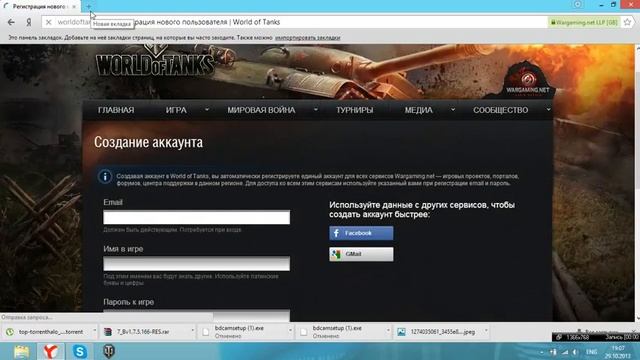Open the taskbar clock and date

click(618, 352)
